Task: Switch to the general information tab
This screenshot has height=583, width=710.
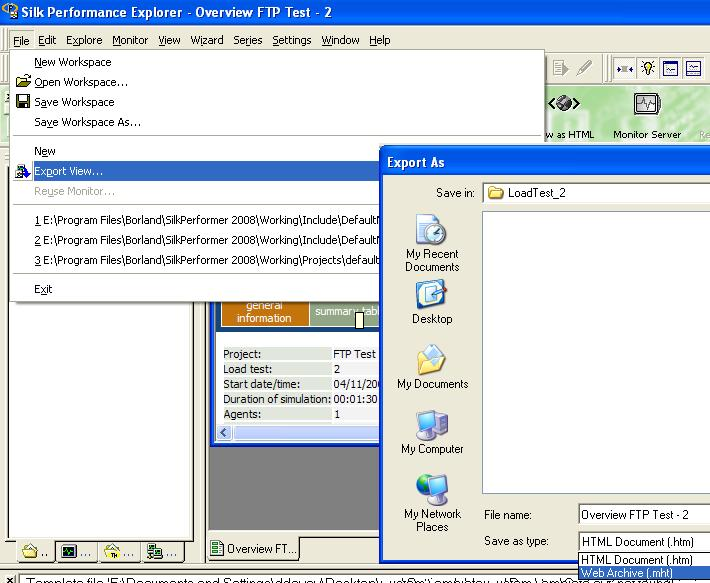Action: click(x=264, y=313)
